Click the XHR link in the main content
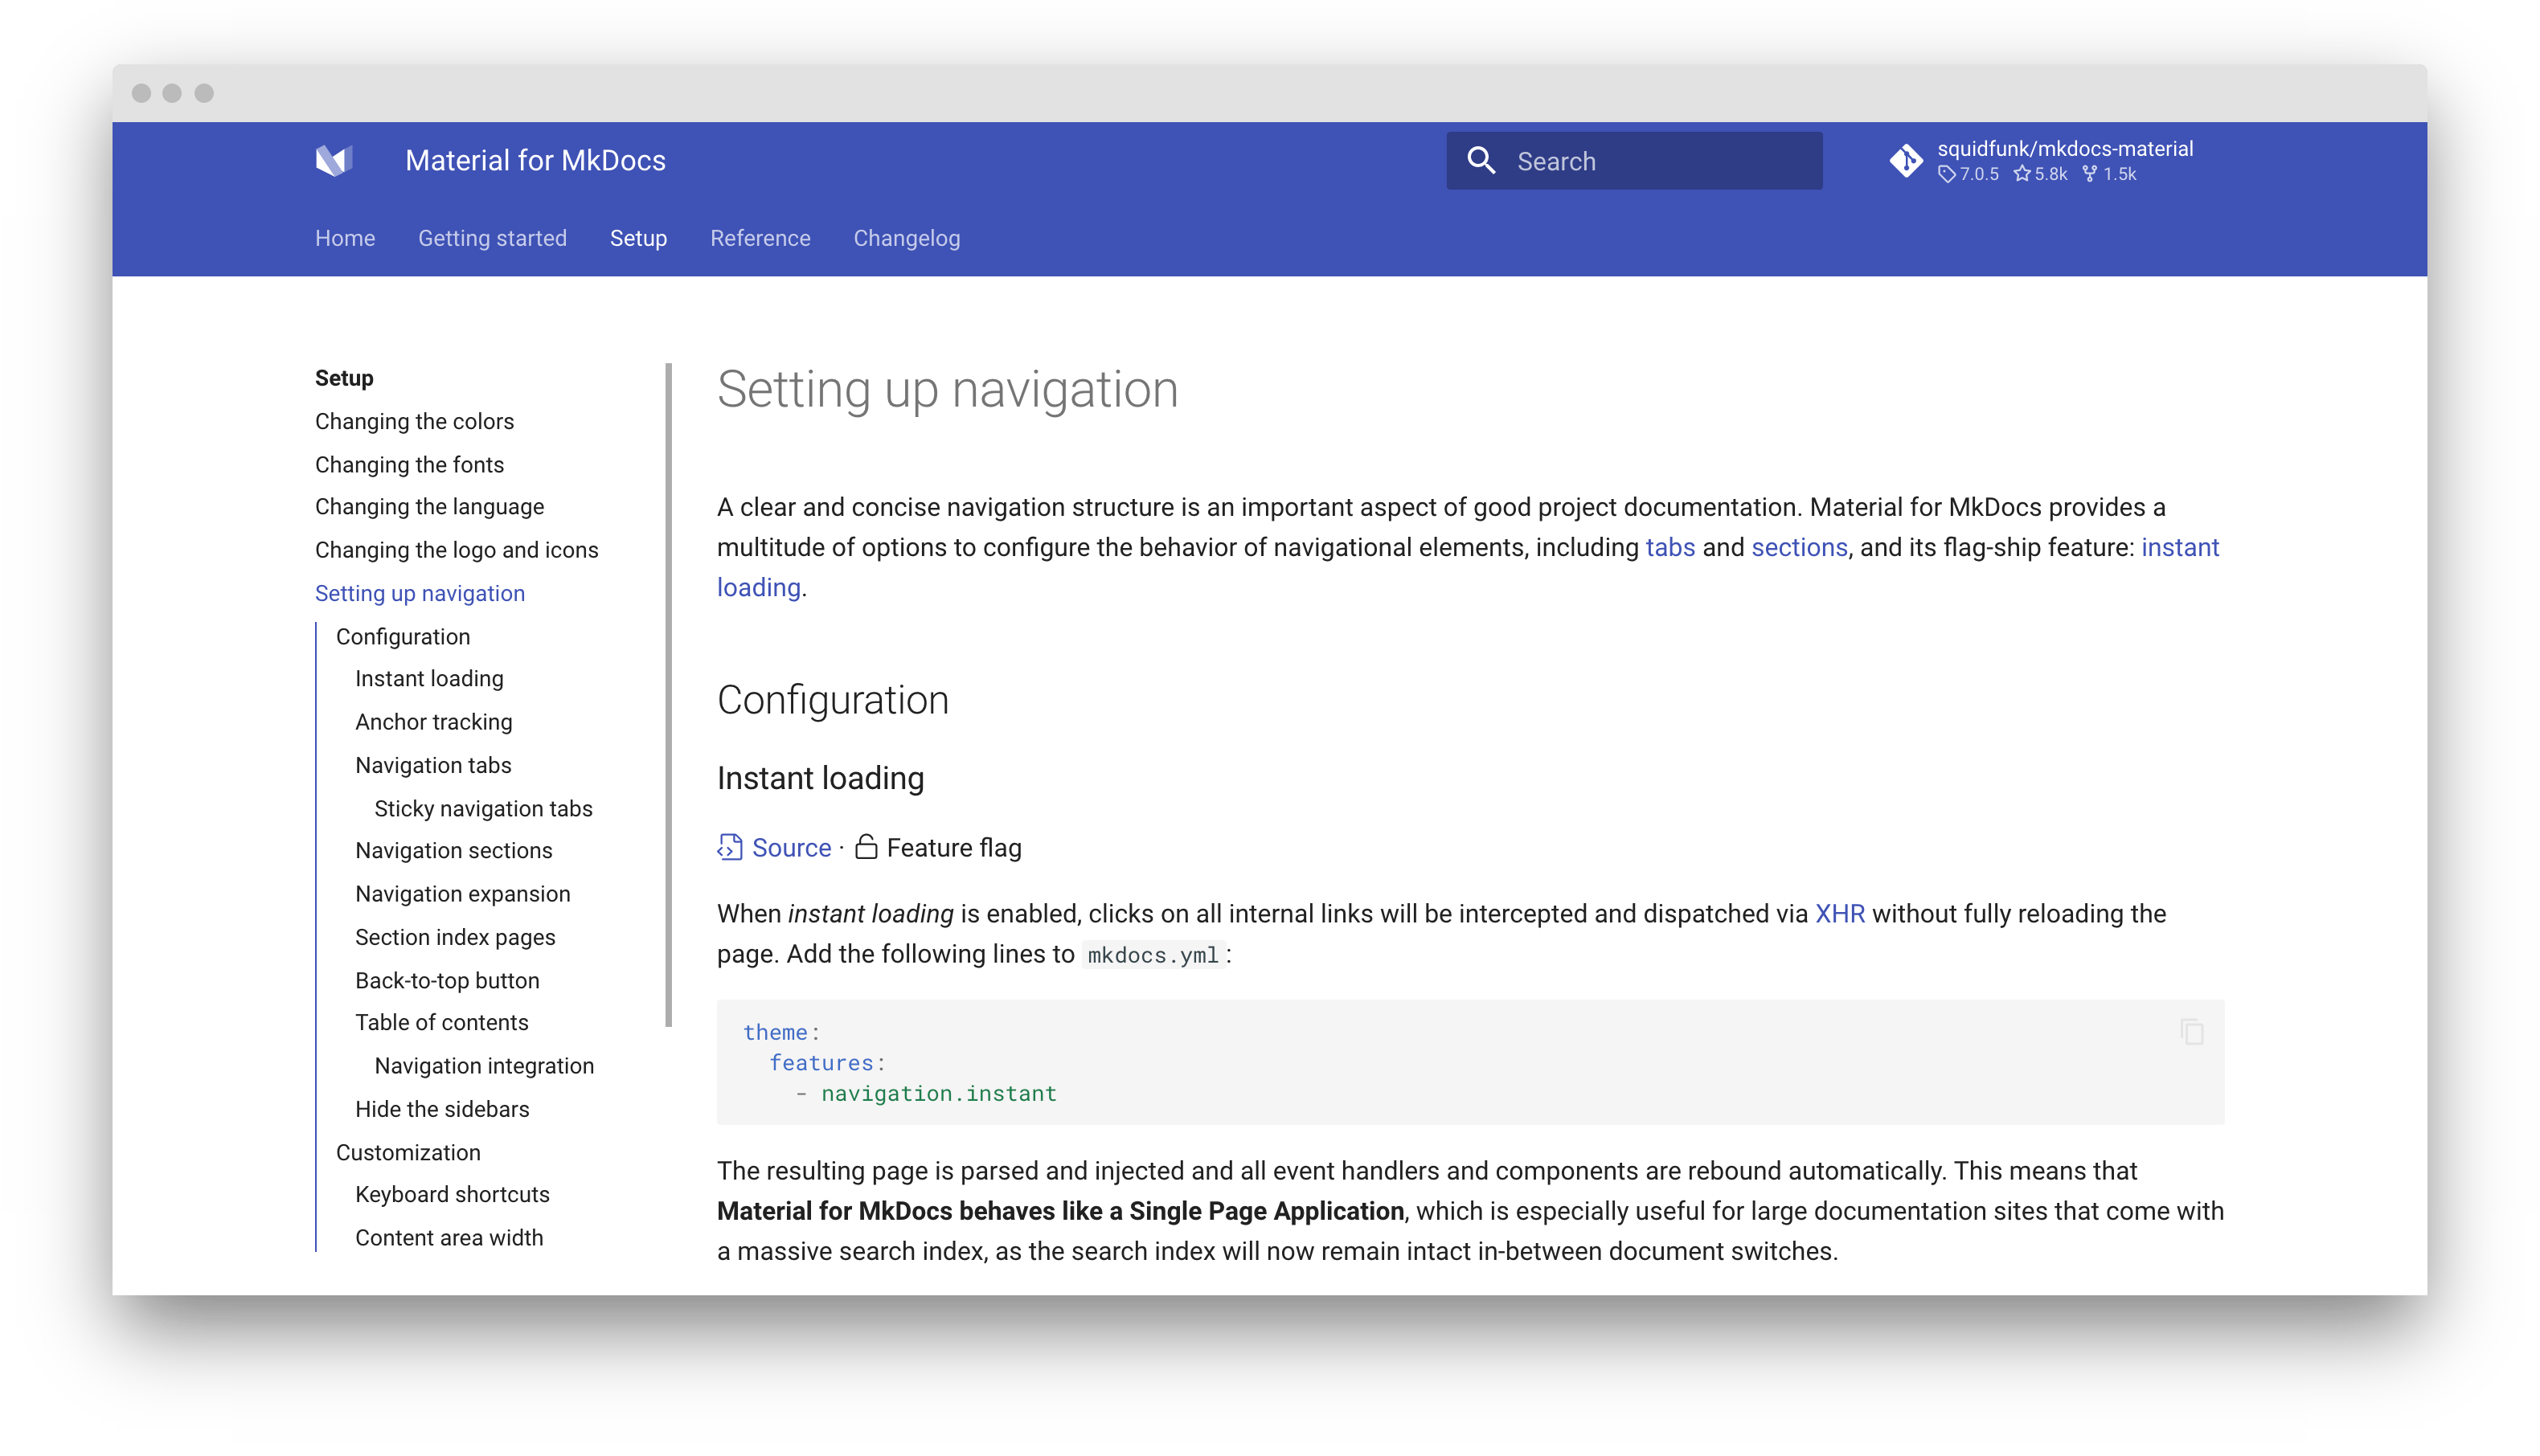Screen dimensions: 2540x1456 [1842, 912]
